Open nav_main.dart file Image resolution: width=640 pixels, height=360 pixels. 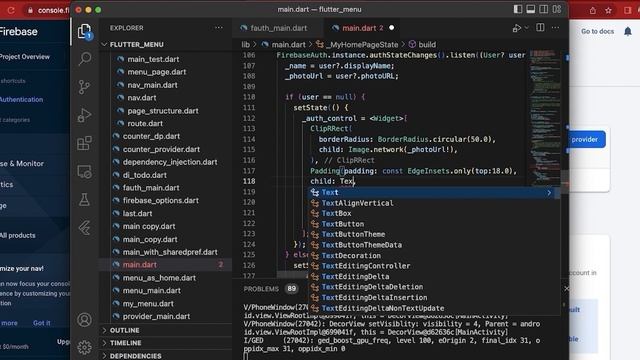coord(152,85)
